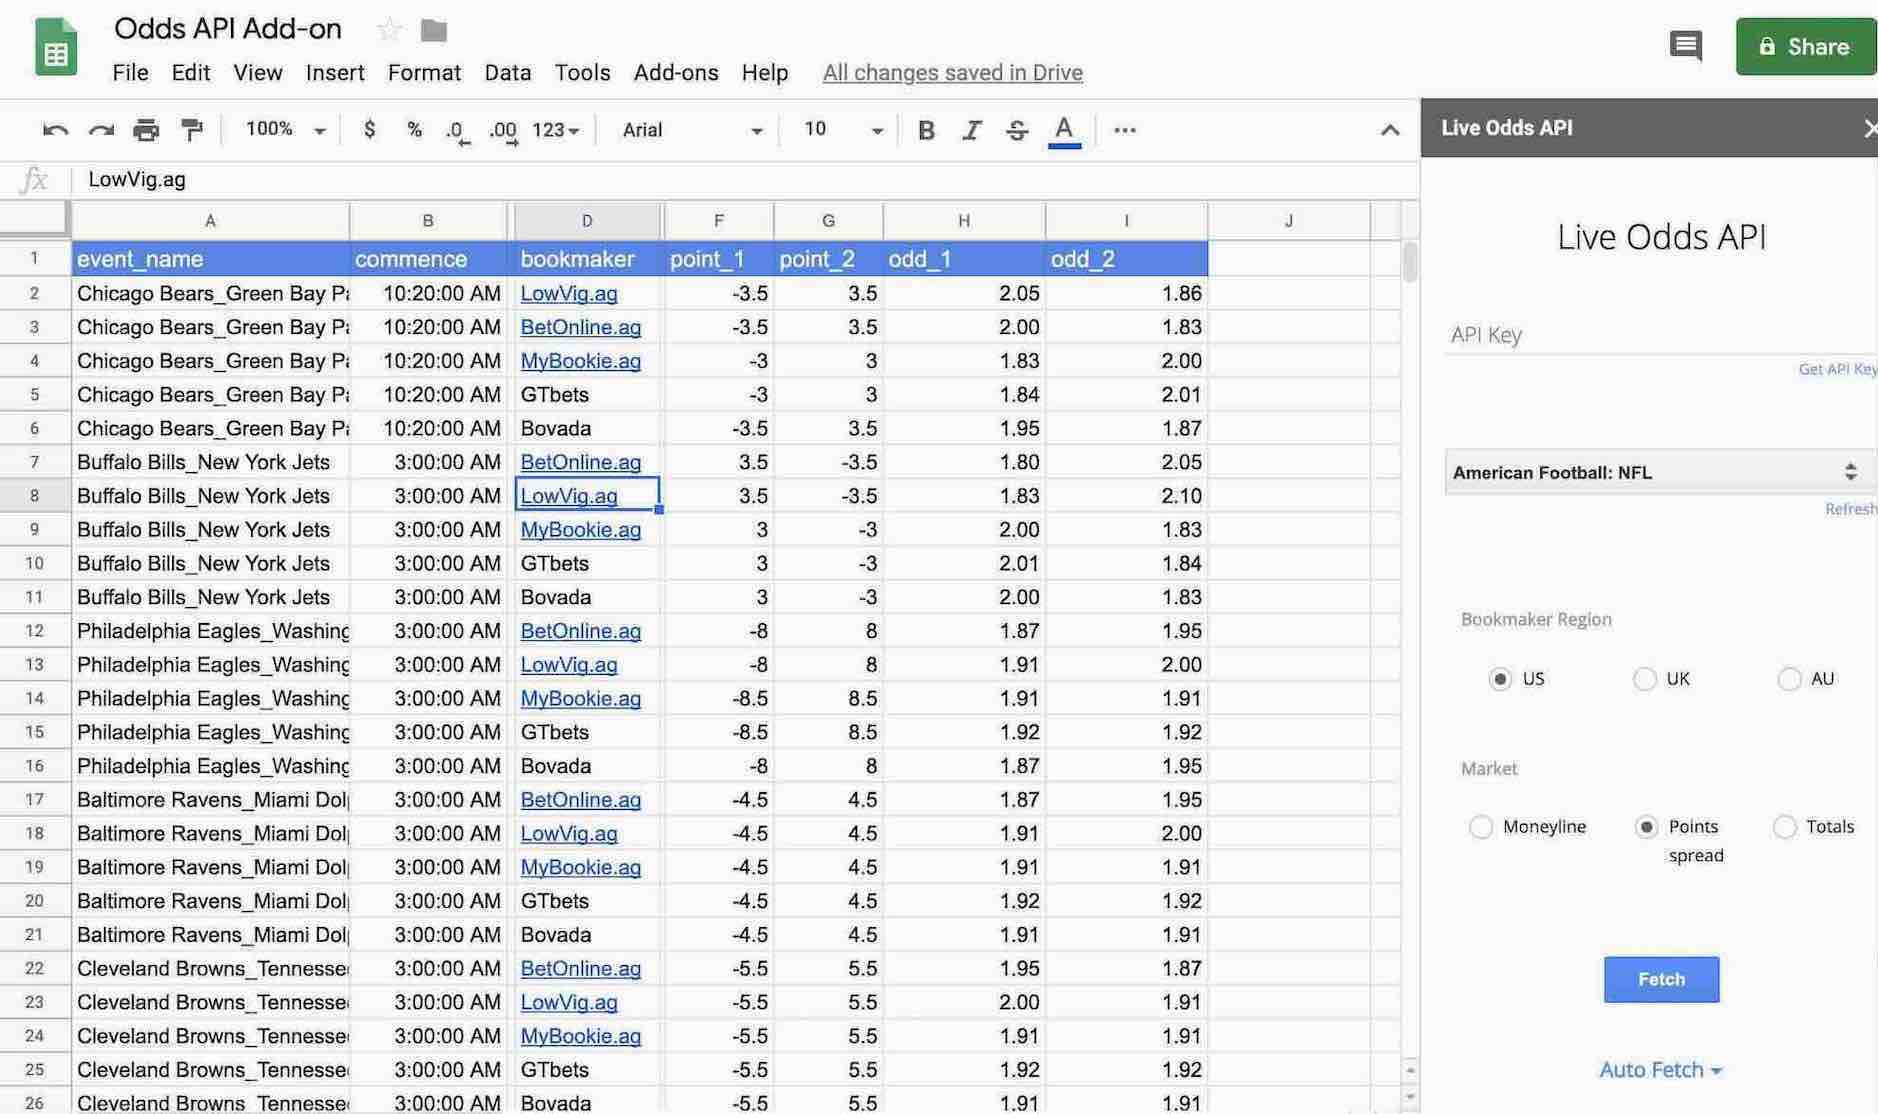Image resolution: width=1878 pixels, height=1114 pixels.
Task: Toggle italic formatting
Action: pos(971,130)
